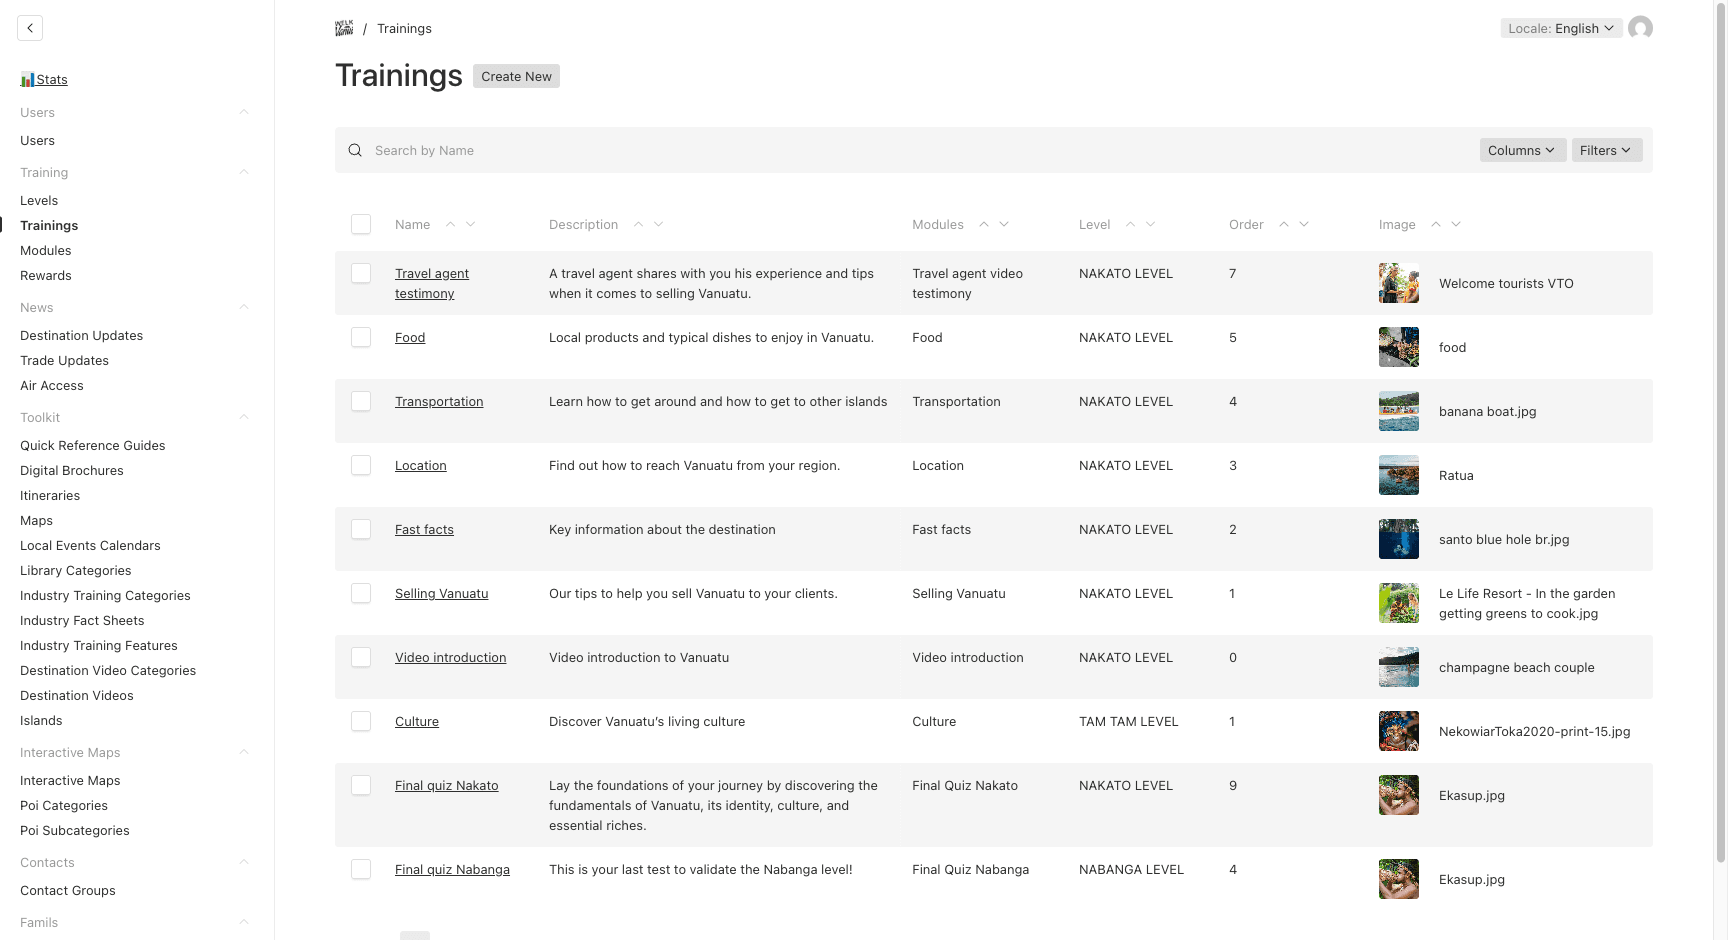The width and height of the screenshot is (1728, 940).
Task: Click the back arrow at top left
Action: tap(30, 28)
